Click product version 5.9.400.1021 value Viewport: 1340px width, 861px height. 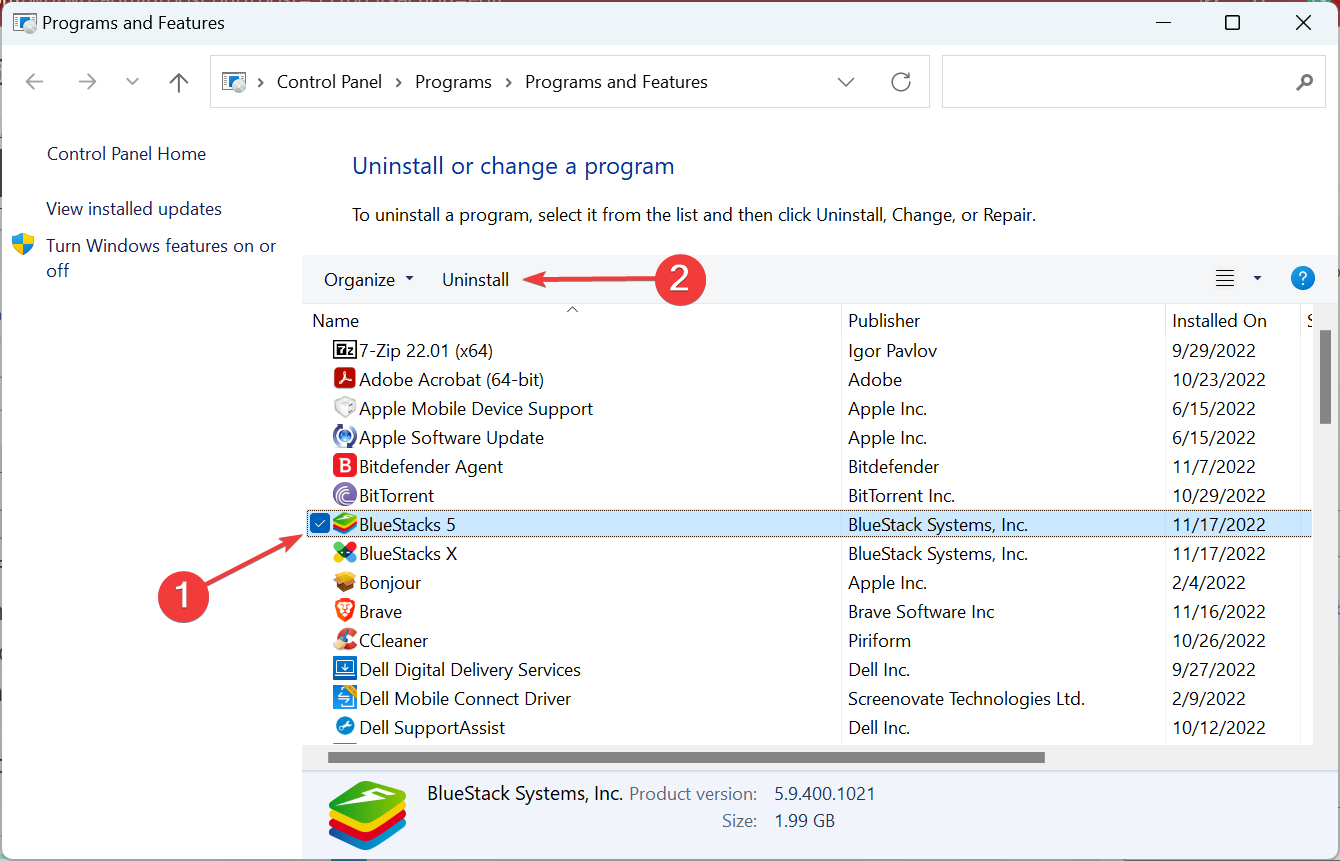tap(825, 794)
